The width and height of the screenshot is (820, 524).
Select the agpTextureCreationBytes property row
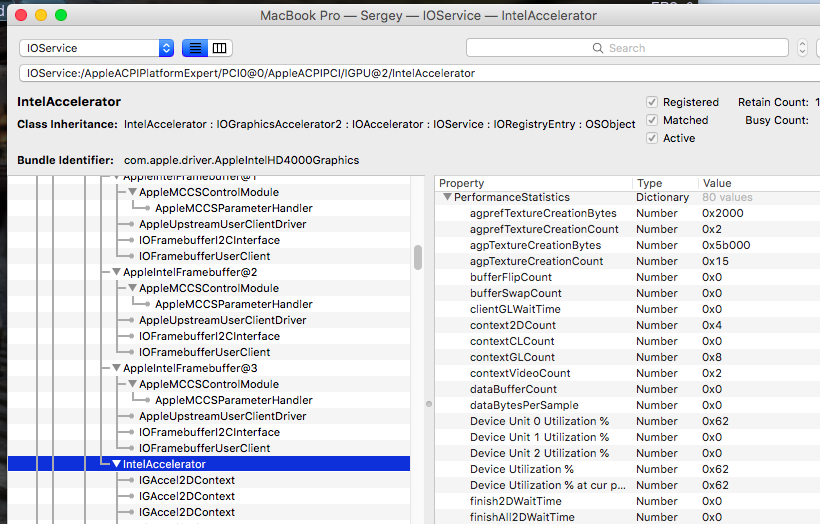click(628, 245)
